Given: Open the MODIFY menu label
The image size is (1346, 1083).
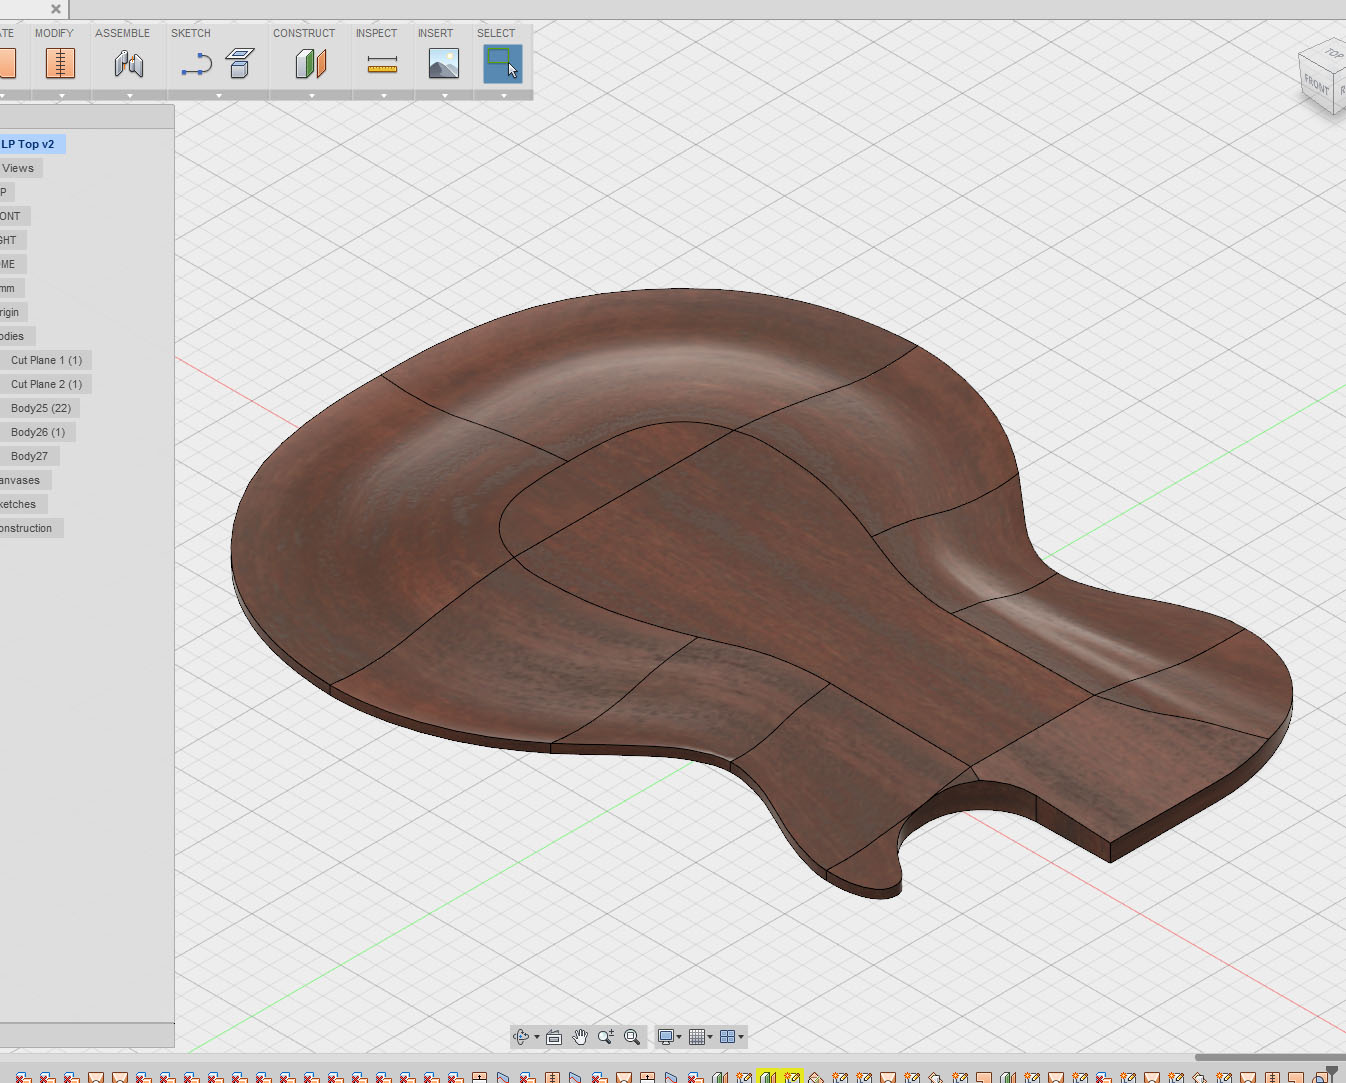Looking at the screenshot, I should [x=54, y=33].
